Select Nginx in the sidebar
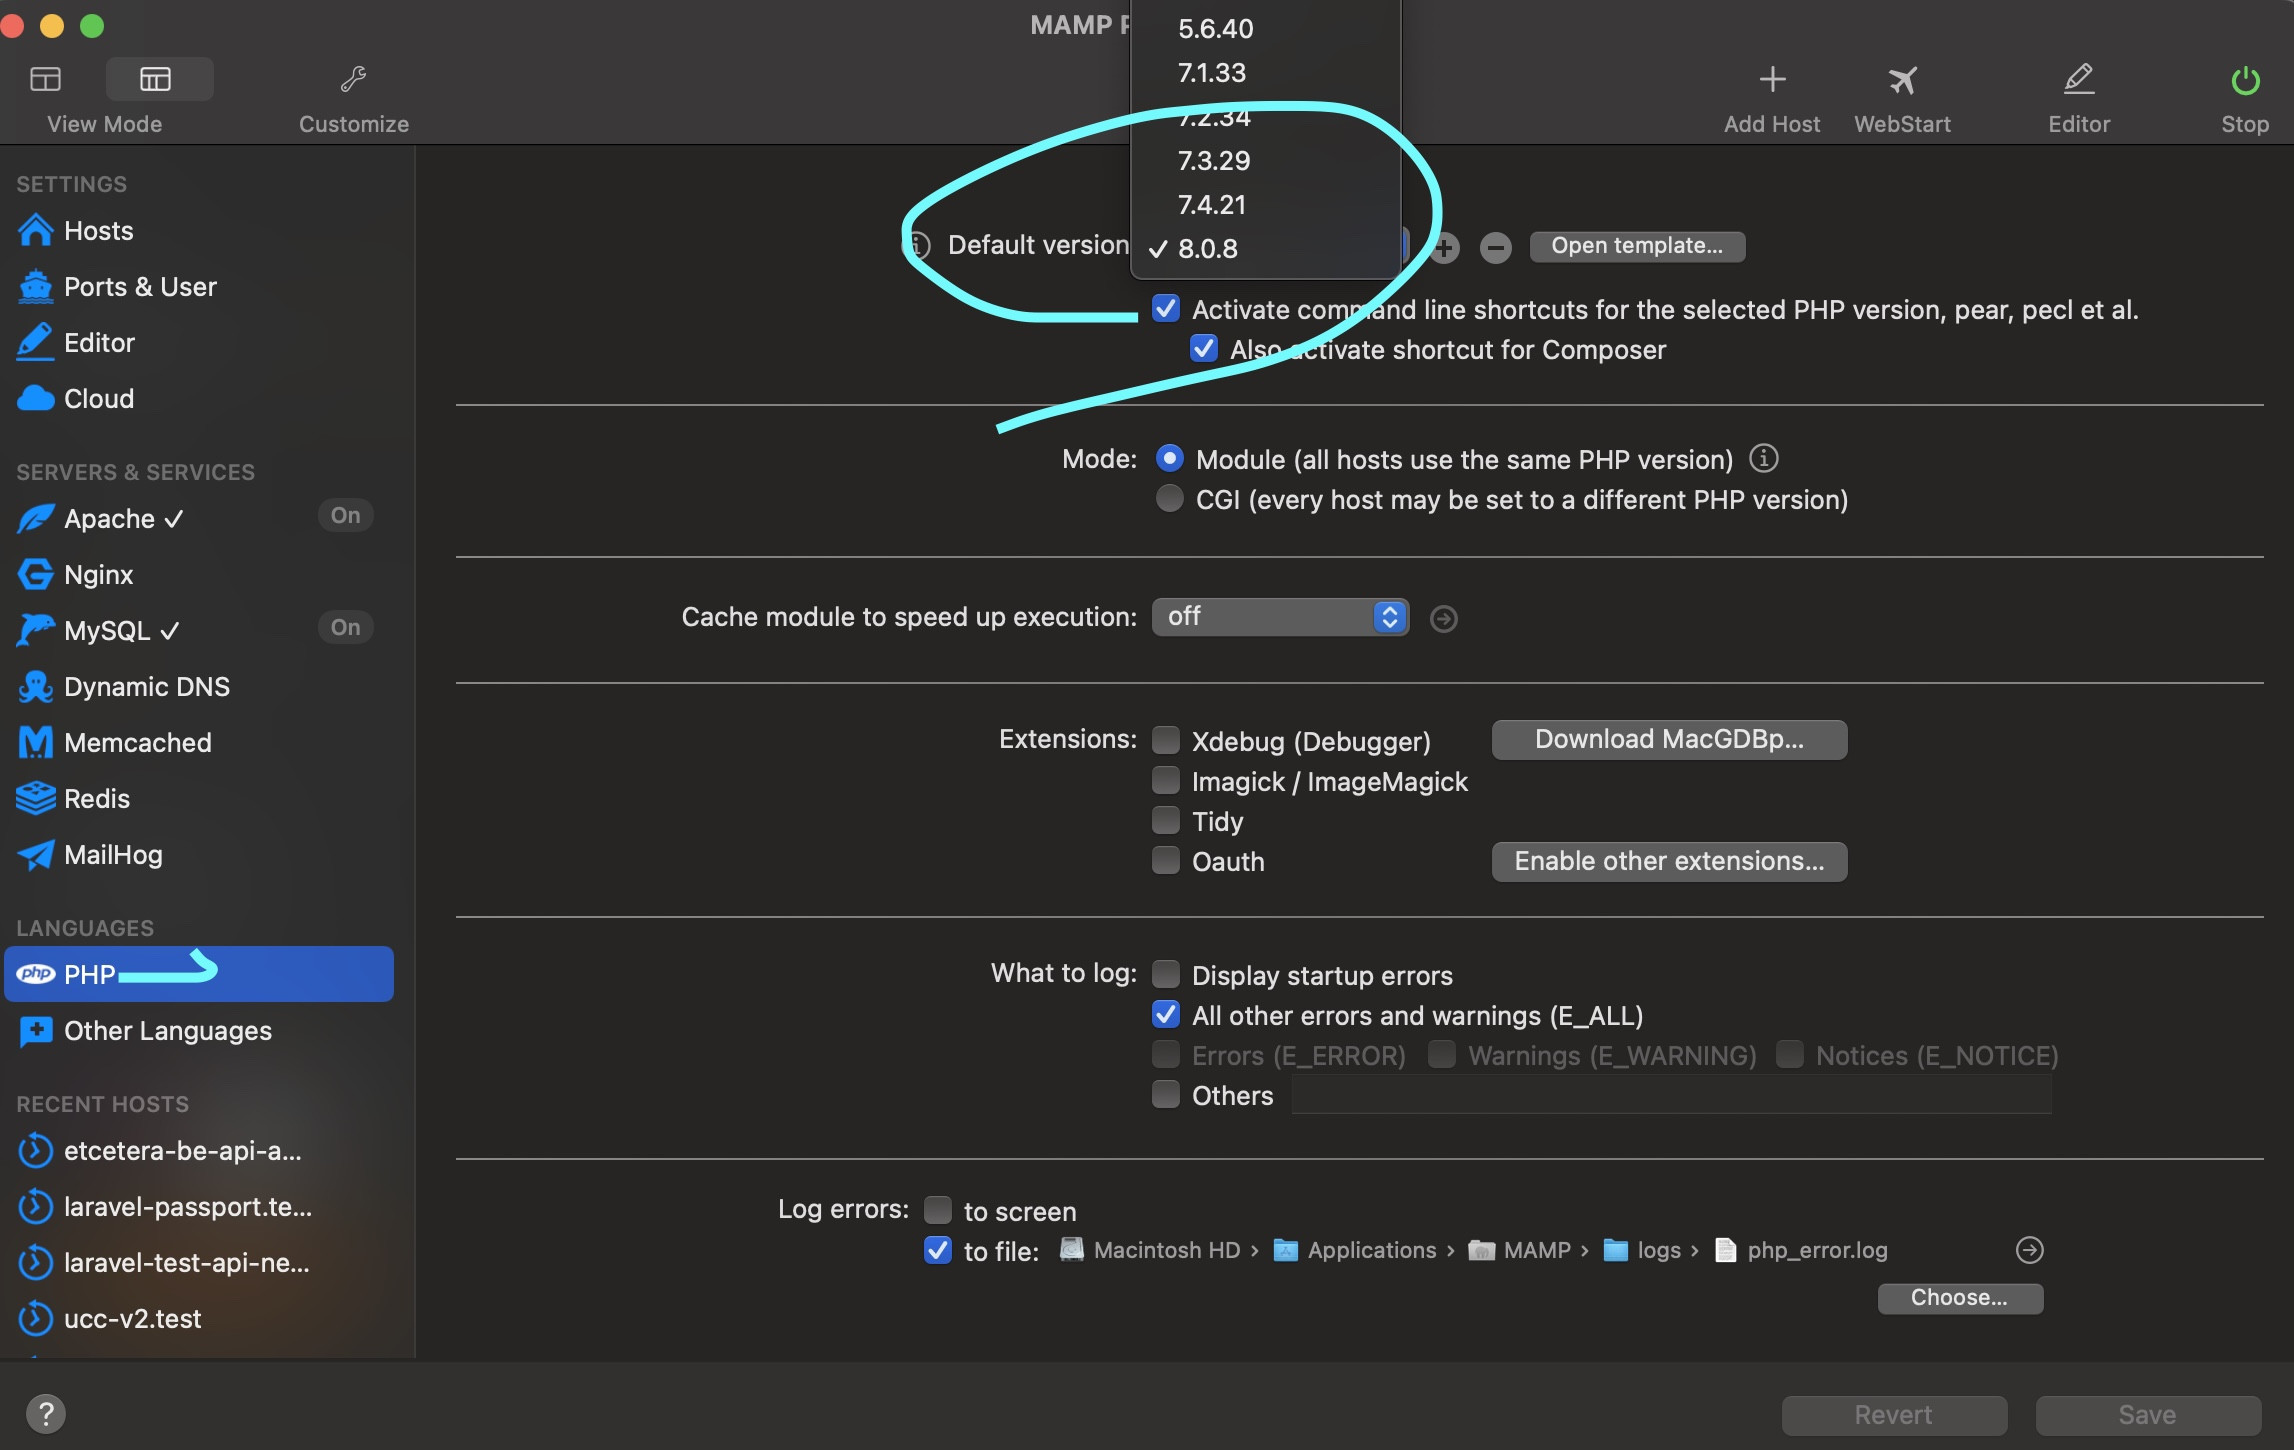The image size is (2294, 1450). click(x=98, y=574)
